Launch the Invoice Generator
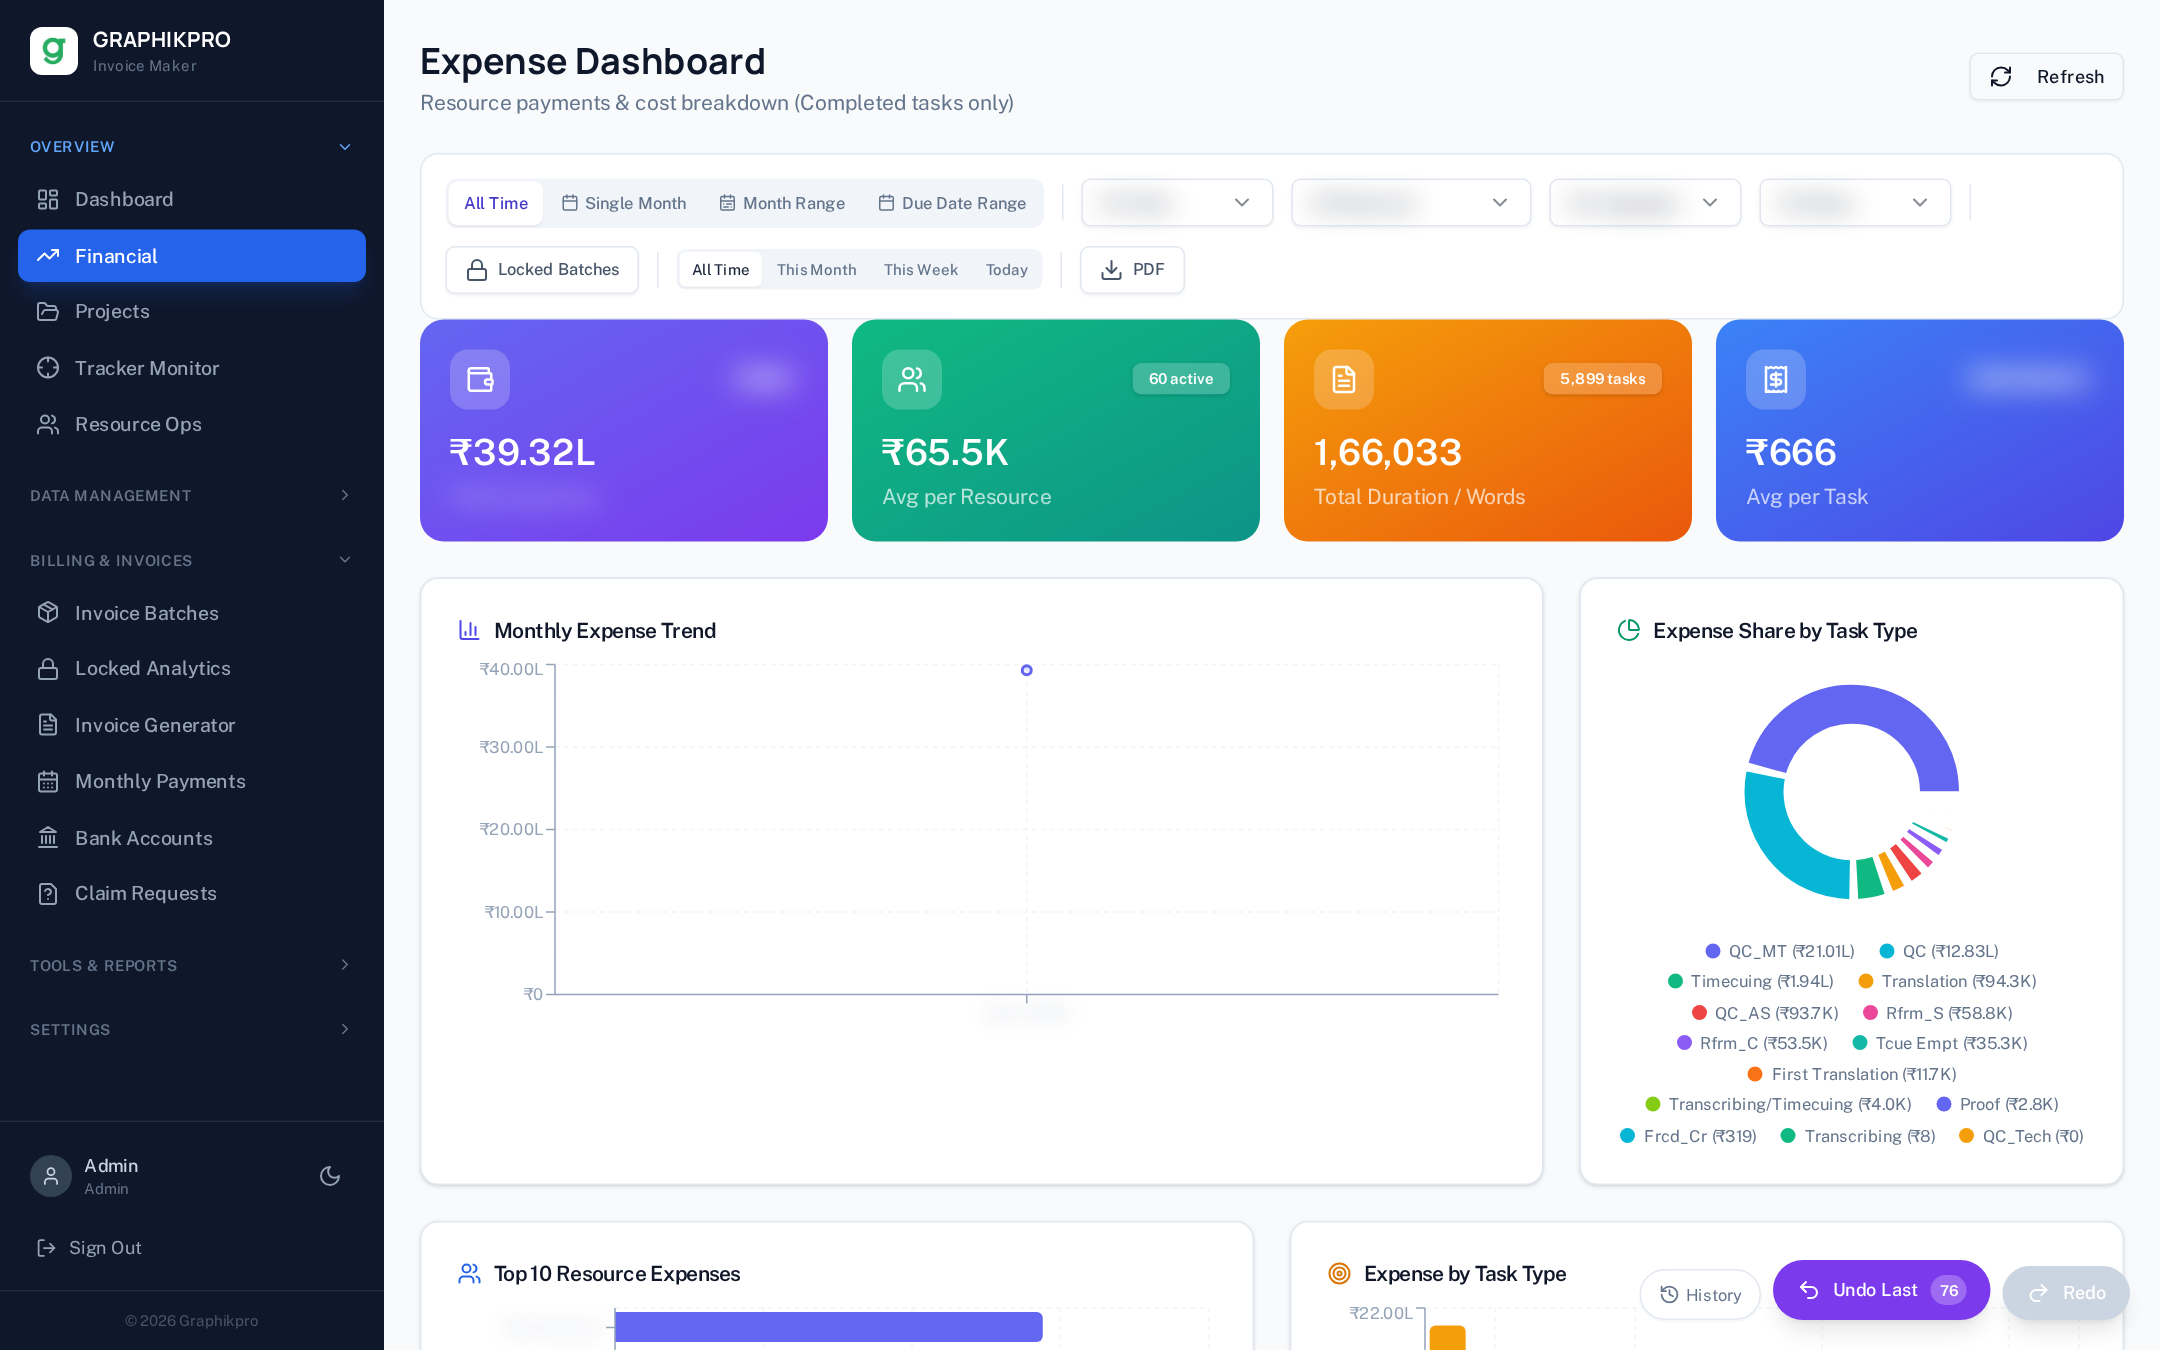The width and height of the screenshot is (2160, 1350). tap(192, 725)
